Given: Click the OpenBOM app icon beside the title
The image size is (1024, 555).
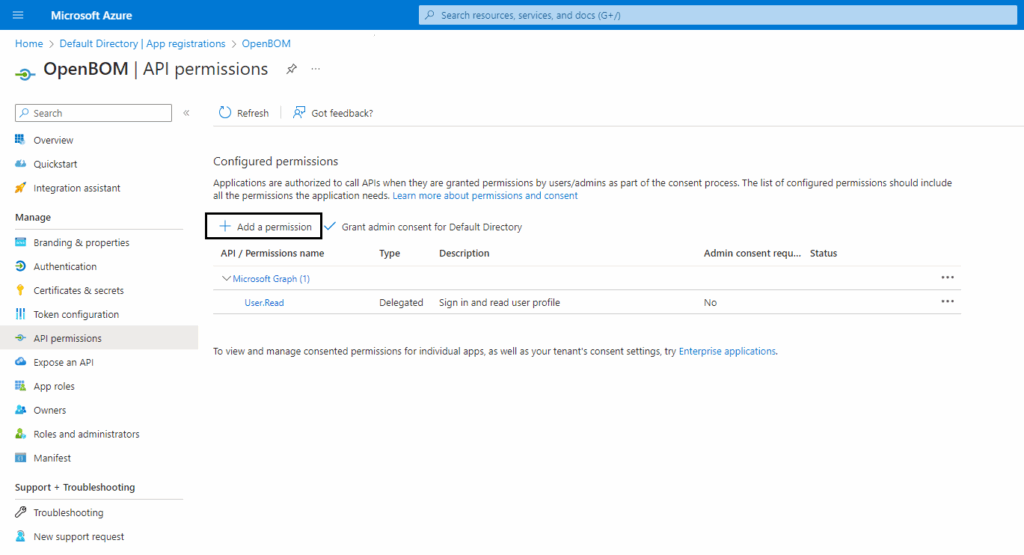Looking at the screenshot, I should [25, 74].
